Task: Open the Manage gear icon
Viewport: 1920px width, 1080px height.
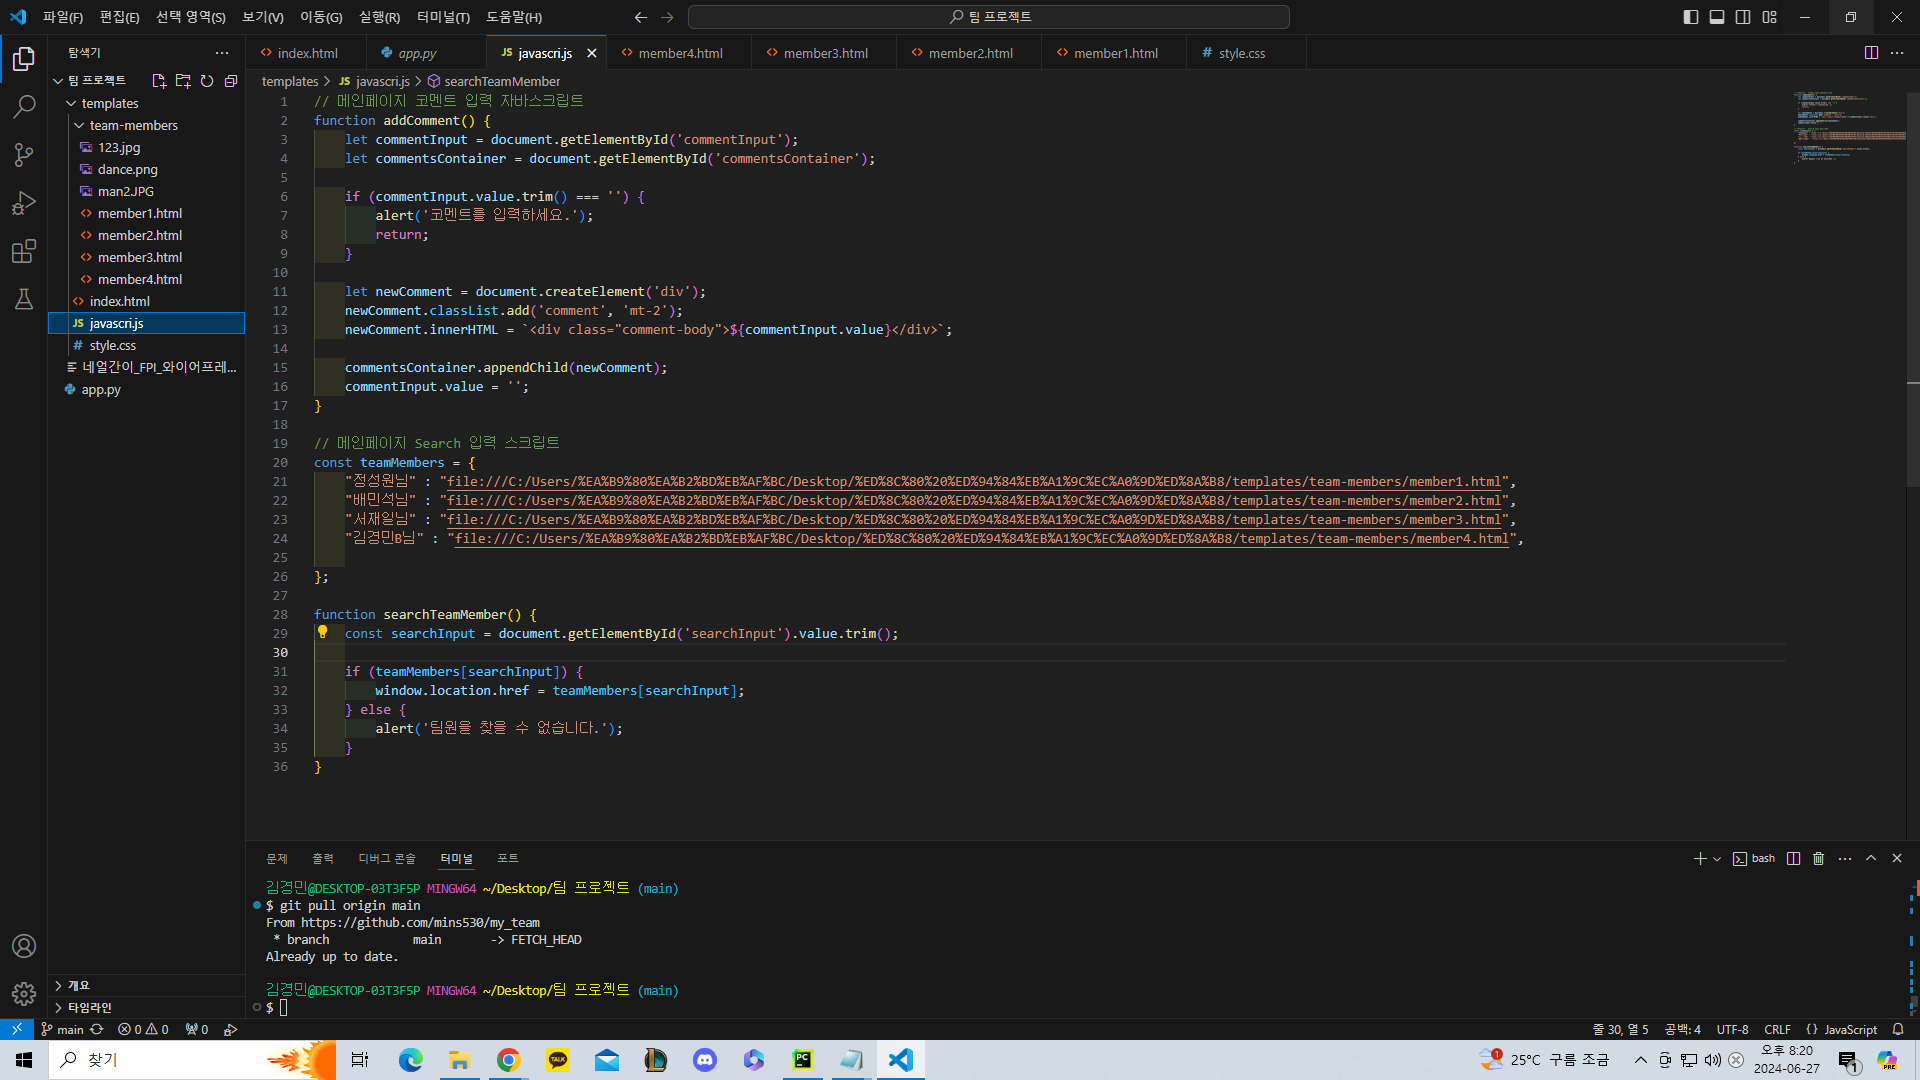Action: point(24,993)
